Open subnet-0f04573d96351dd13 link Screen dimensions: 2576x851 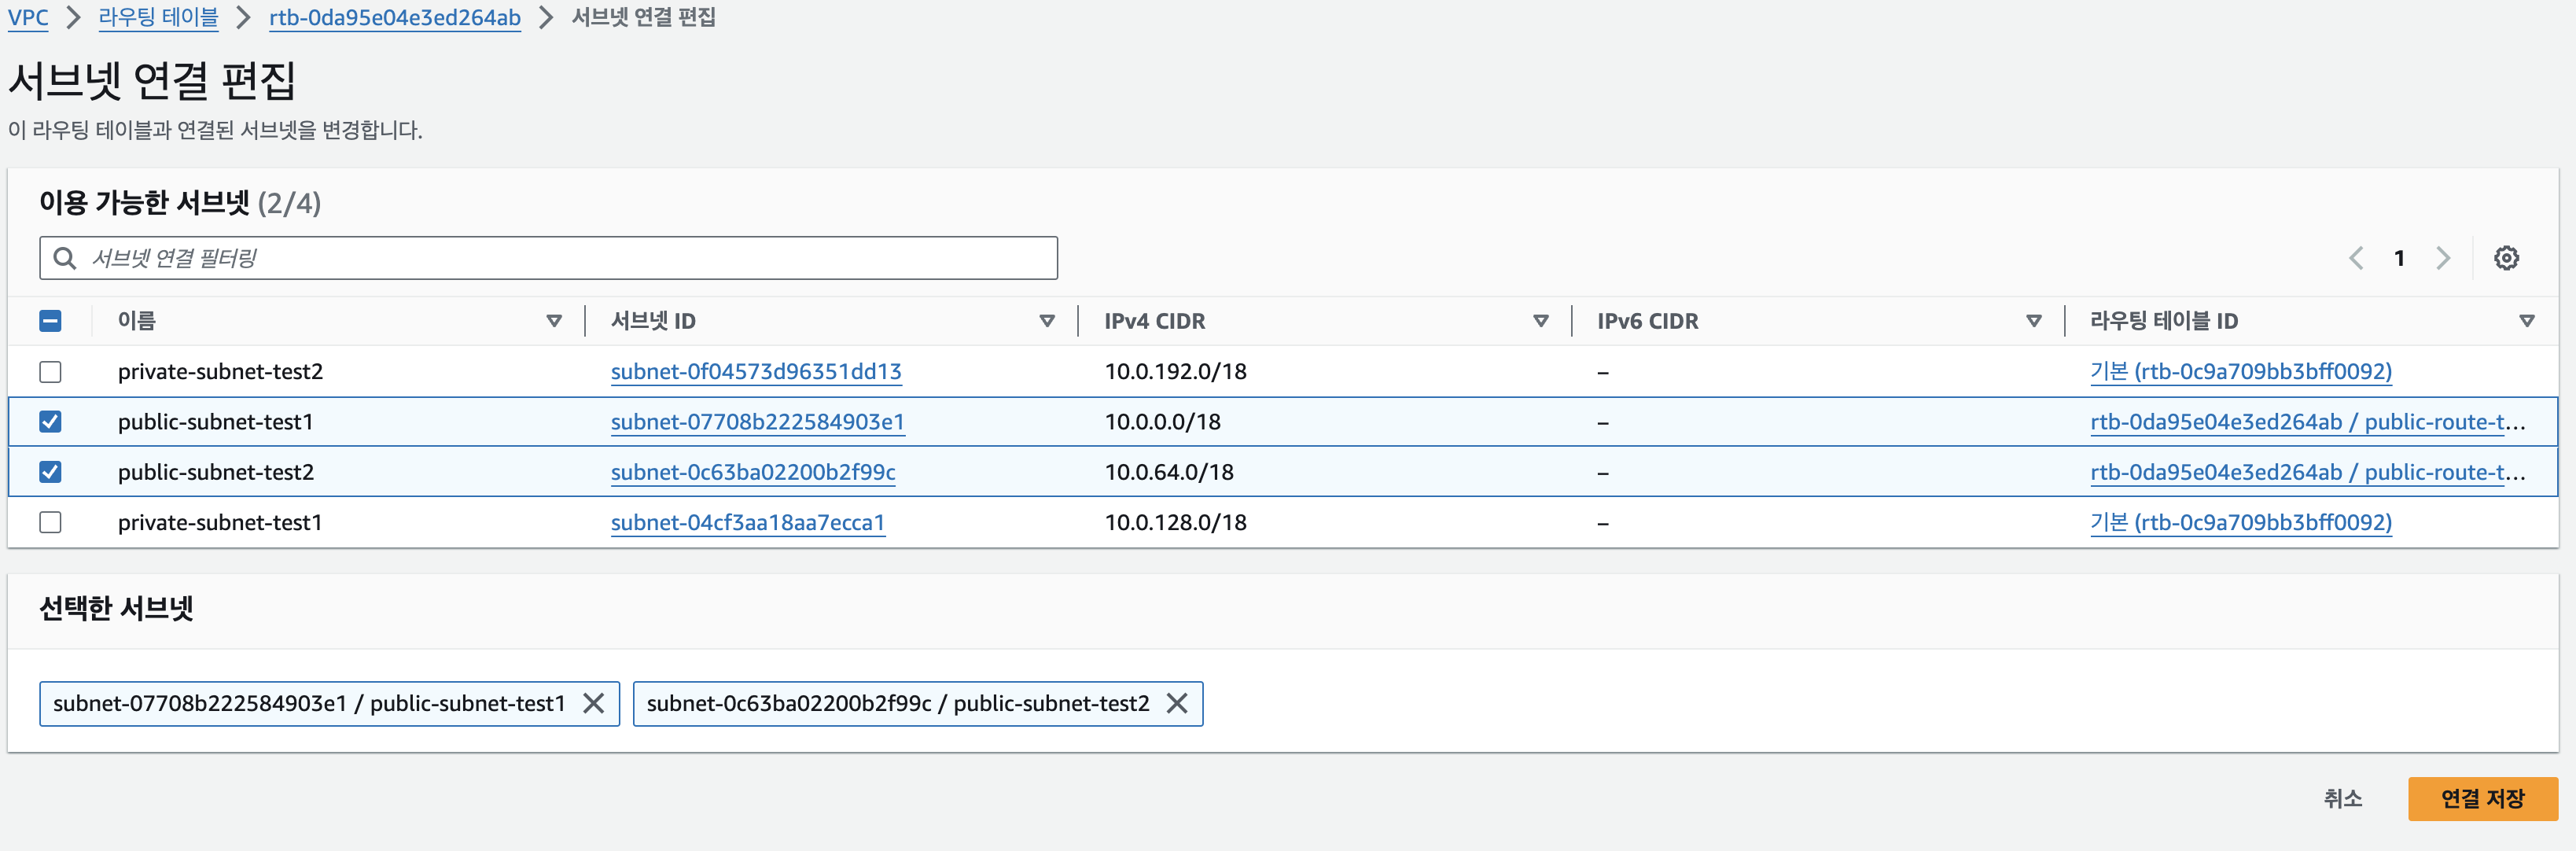pos(755,372)
